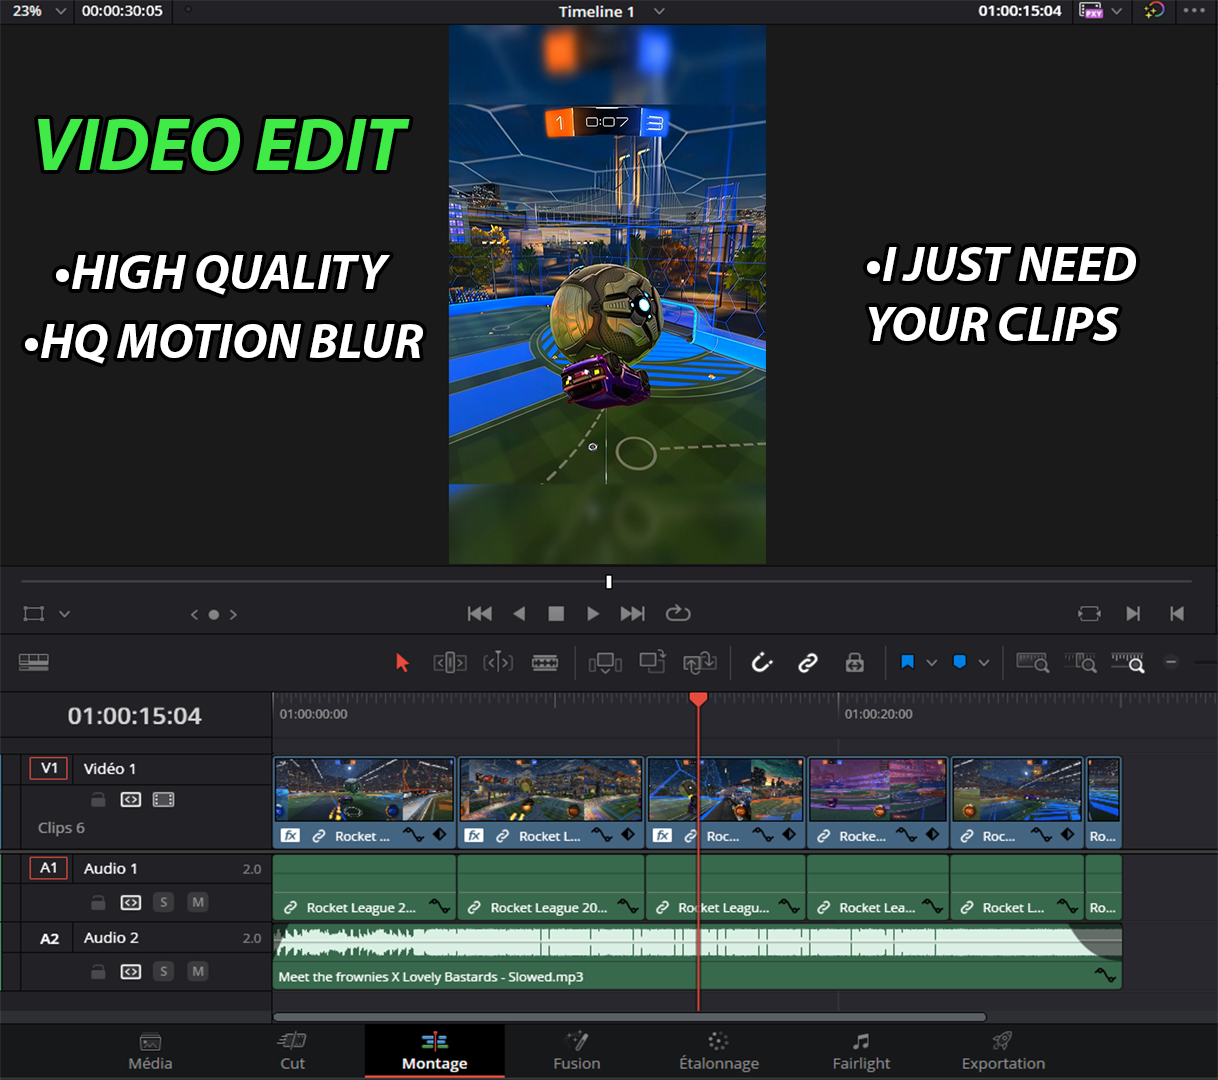Mute the Audio 1 track
Image resolution: width=1218 pixels, height=1080 pixels.
click(198, 902)
